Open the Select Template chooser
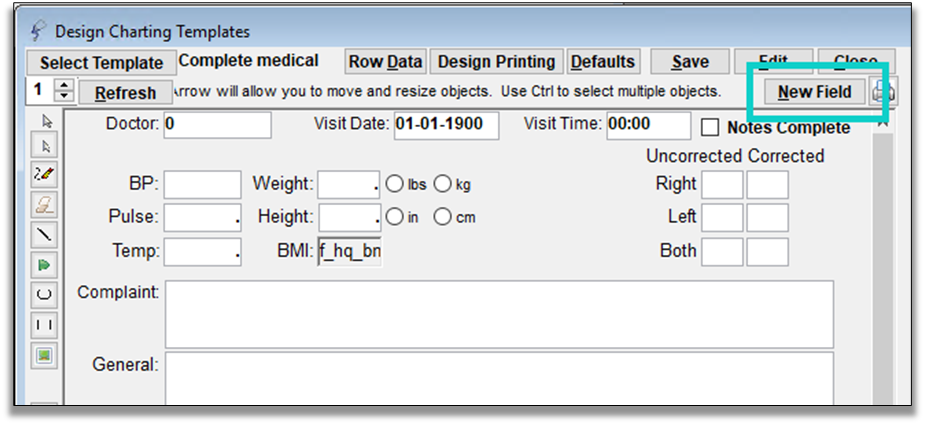925x425 pixels. (101, 63)
